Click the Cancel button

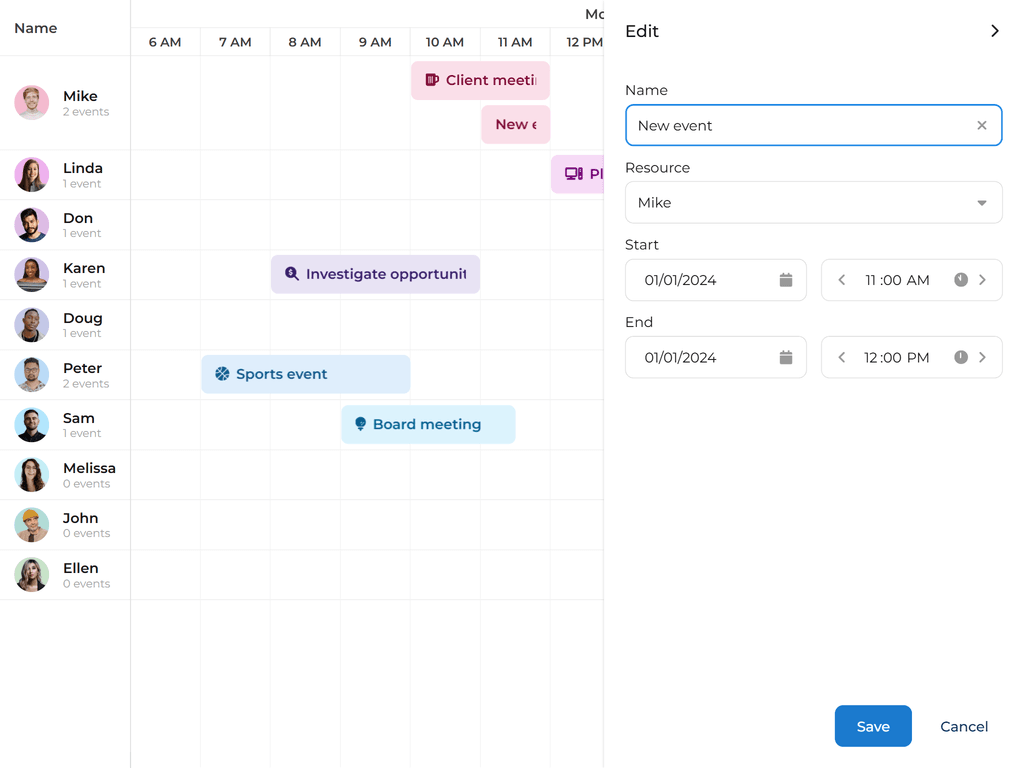pos(963,726)
